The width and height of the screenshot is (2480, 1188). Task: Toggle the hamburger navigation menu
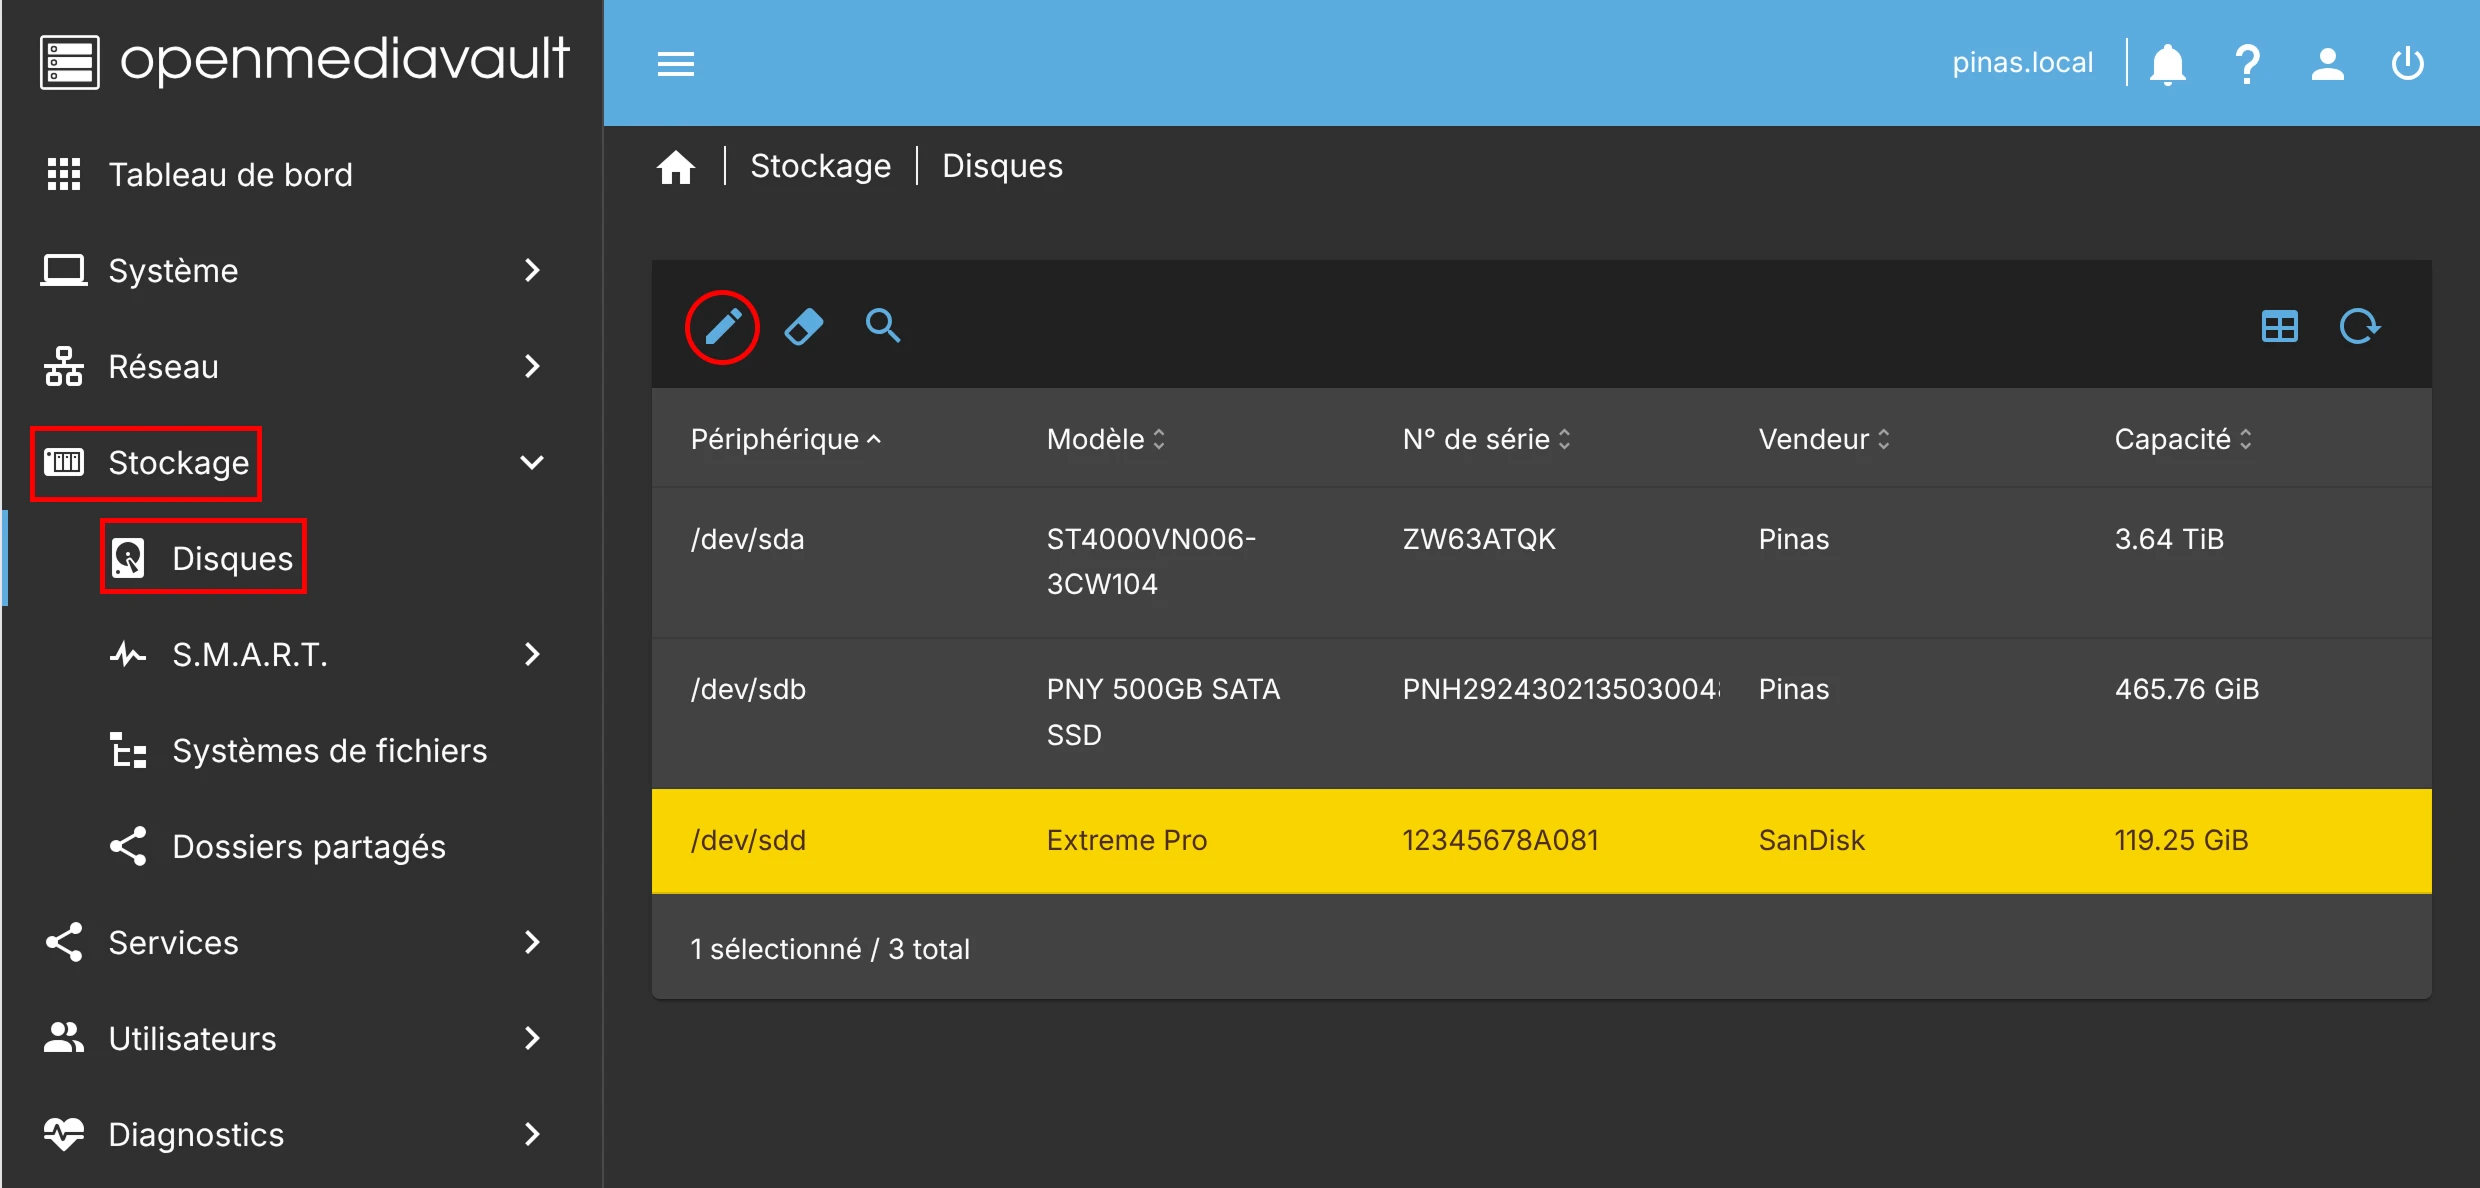pyautogui.click(x=675, y=64)
